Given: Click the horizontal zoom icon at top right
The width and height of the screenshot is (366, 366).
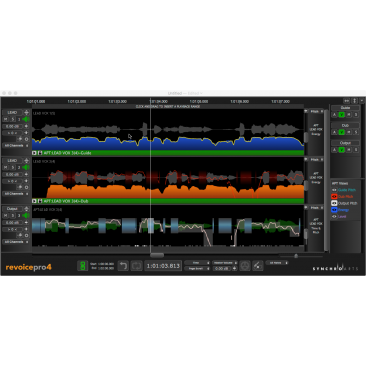Looking at the screenshot, I should [x=347, y=101].
